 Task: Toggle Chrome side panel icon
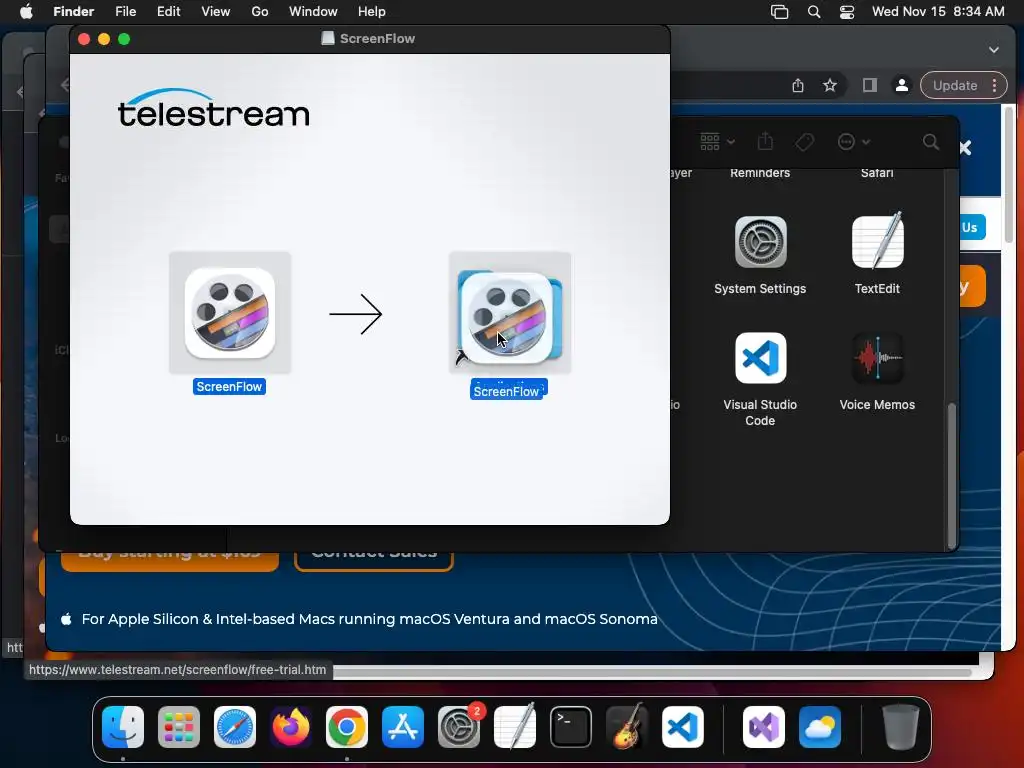[869, 86]
